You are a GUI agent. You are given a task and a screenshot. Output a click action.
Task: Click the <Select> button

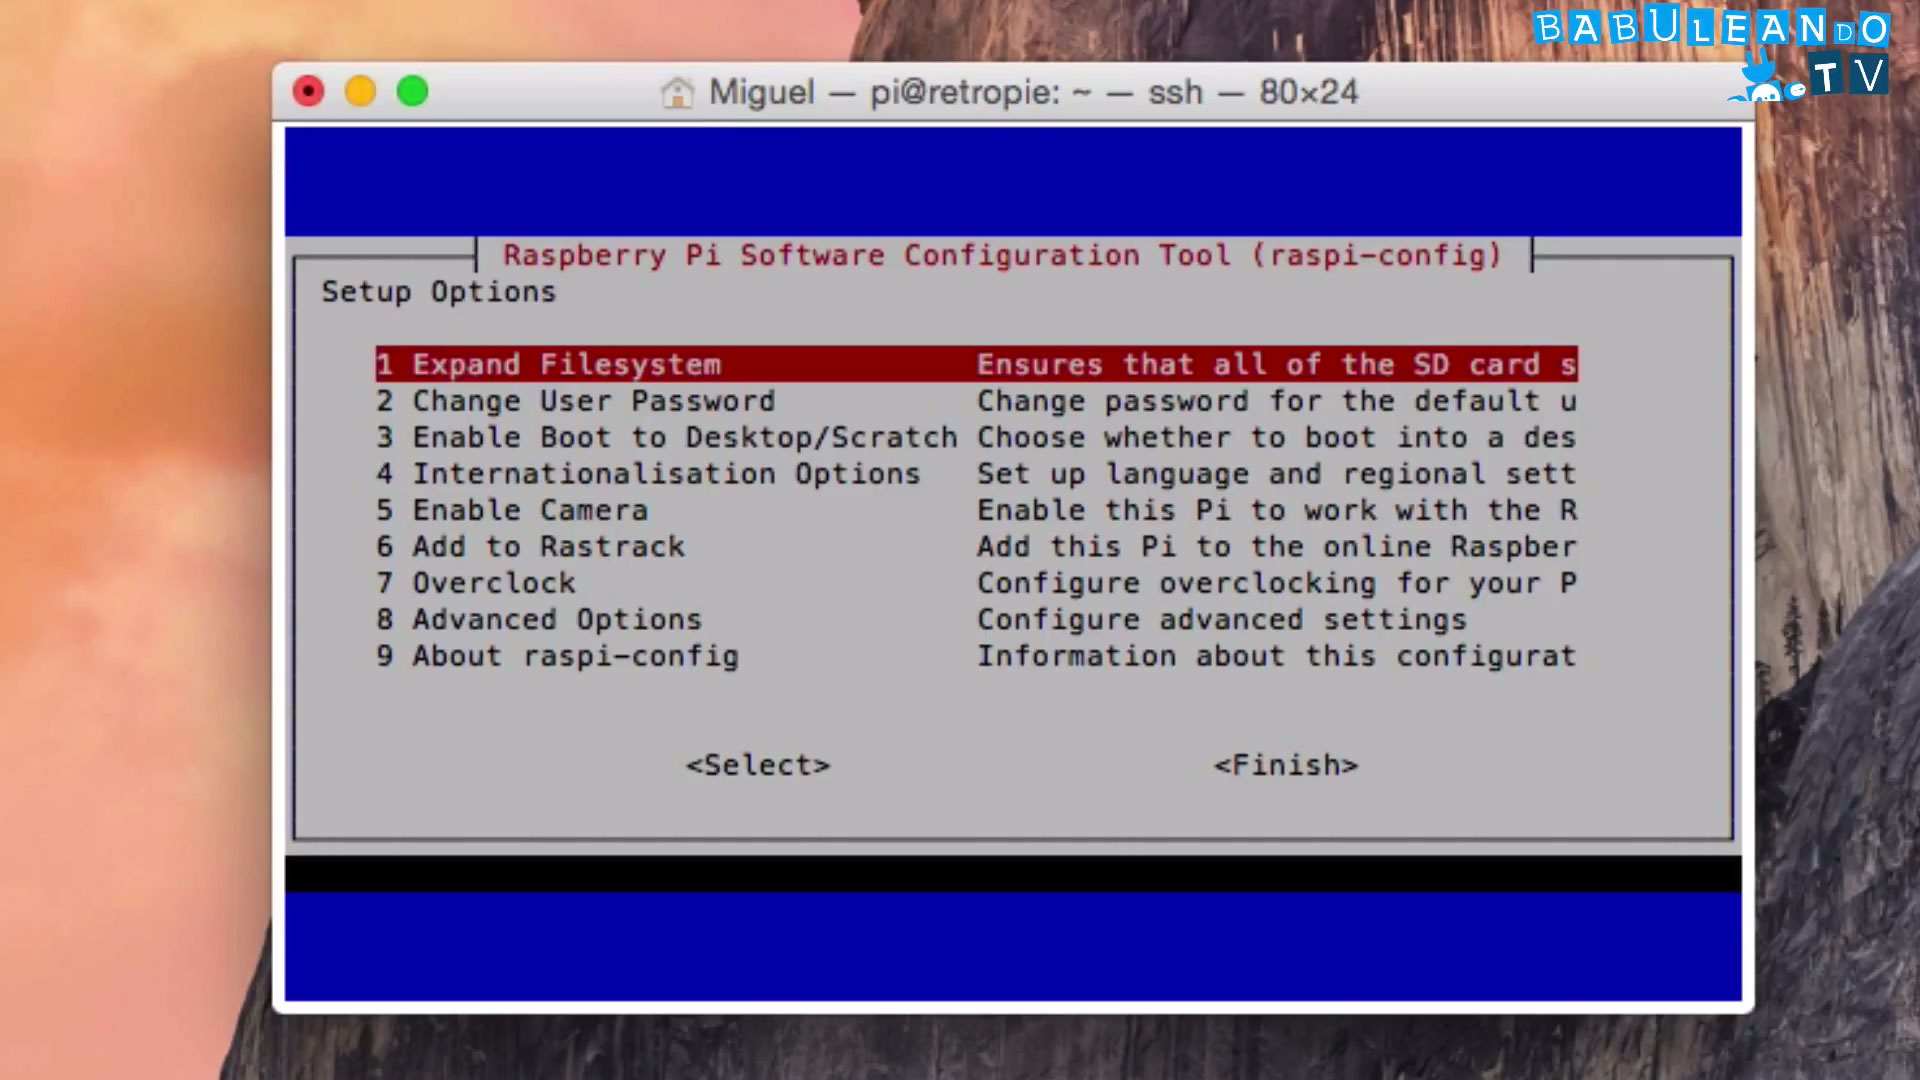pos(758,765)
